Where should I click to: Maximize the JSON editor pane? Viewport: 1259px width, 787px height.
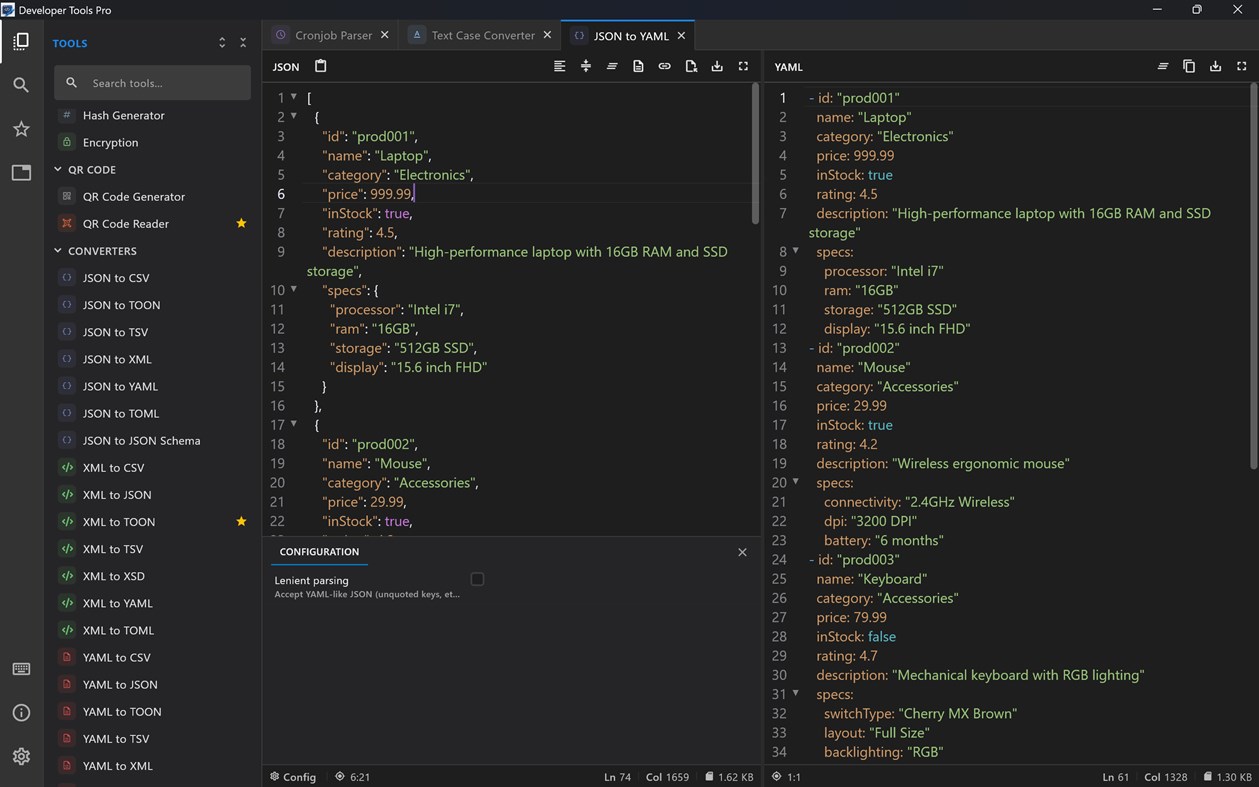tap(743, 66)
